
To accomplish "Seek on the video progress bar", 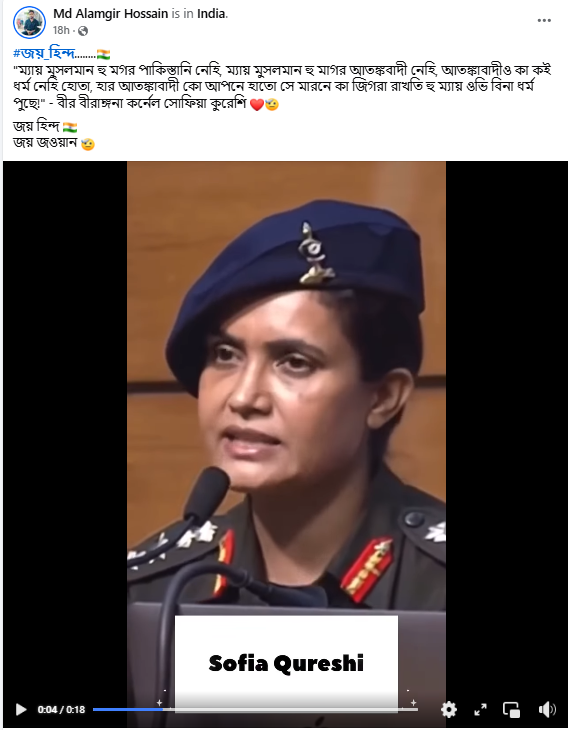I will 255,710.
